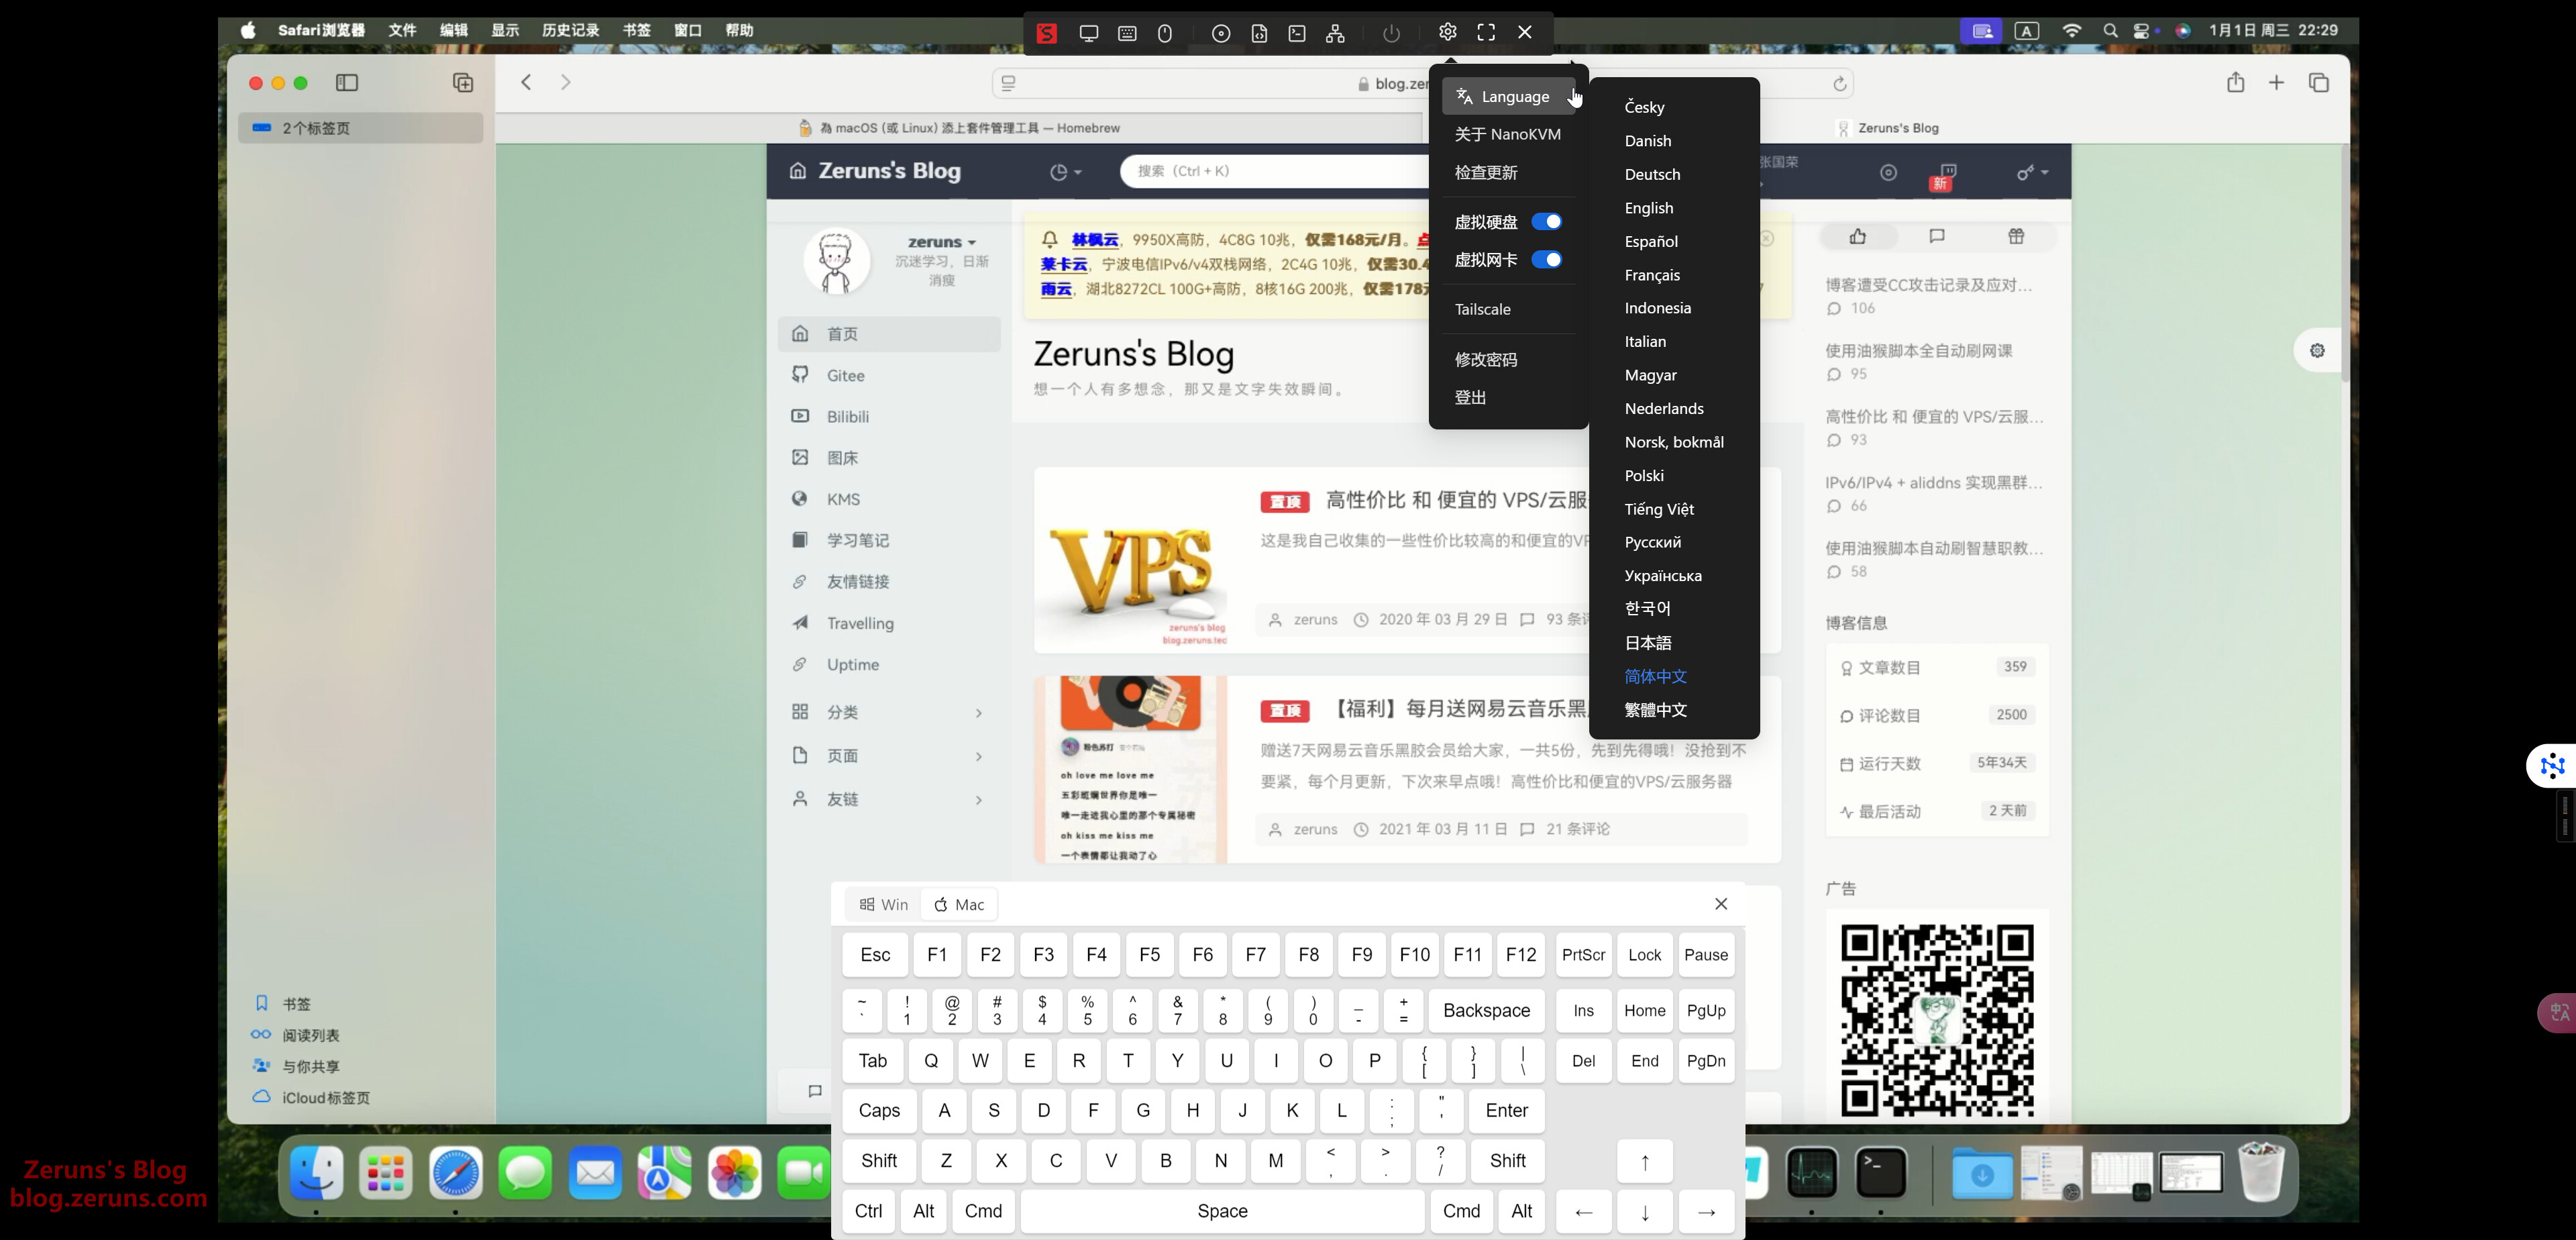Toggle the 虚拟网卡 virtual network switch
The width and height of the screenshot is (2576, 1240).
tap(1546, 260)
